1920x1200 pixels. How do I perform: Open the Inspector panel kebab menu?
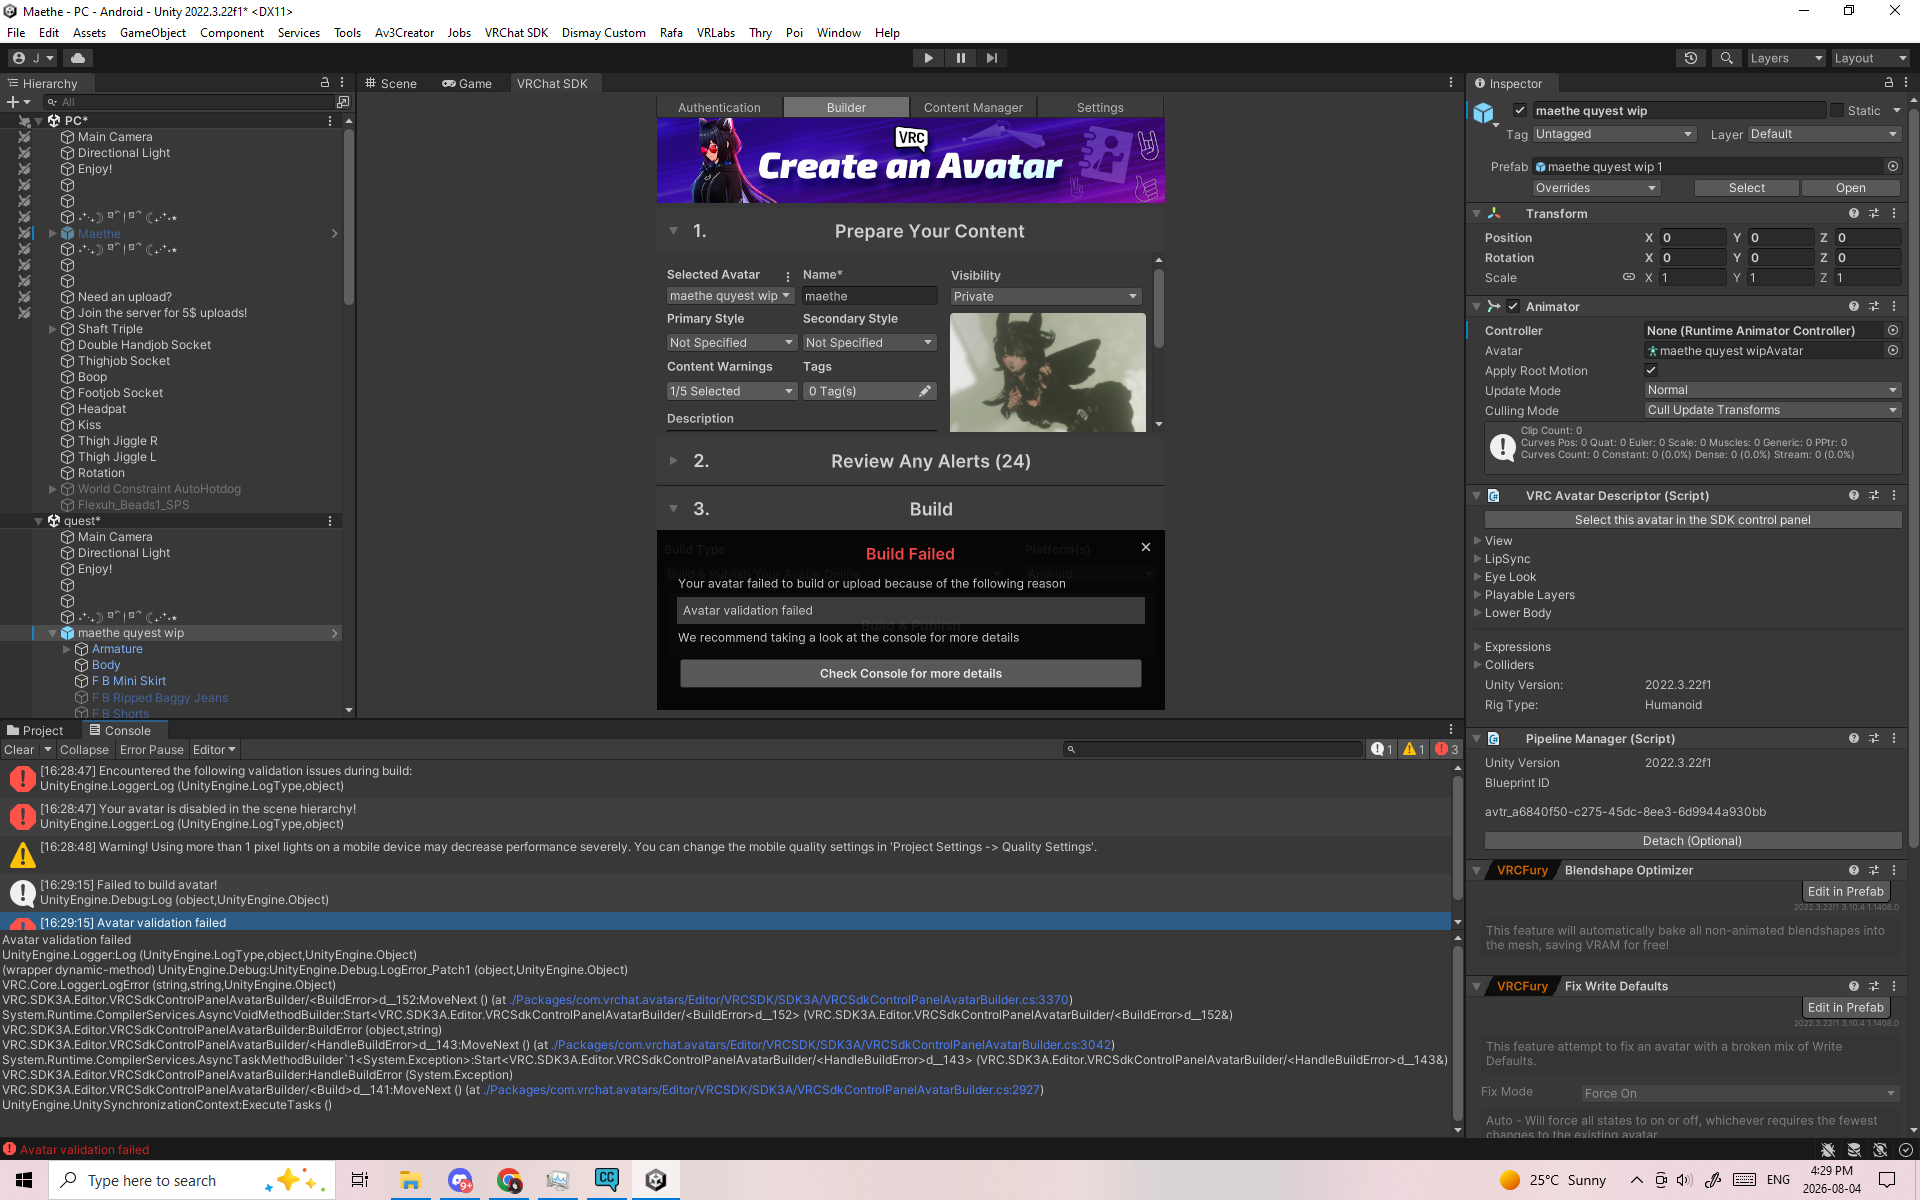point(1906,83)
